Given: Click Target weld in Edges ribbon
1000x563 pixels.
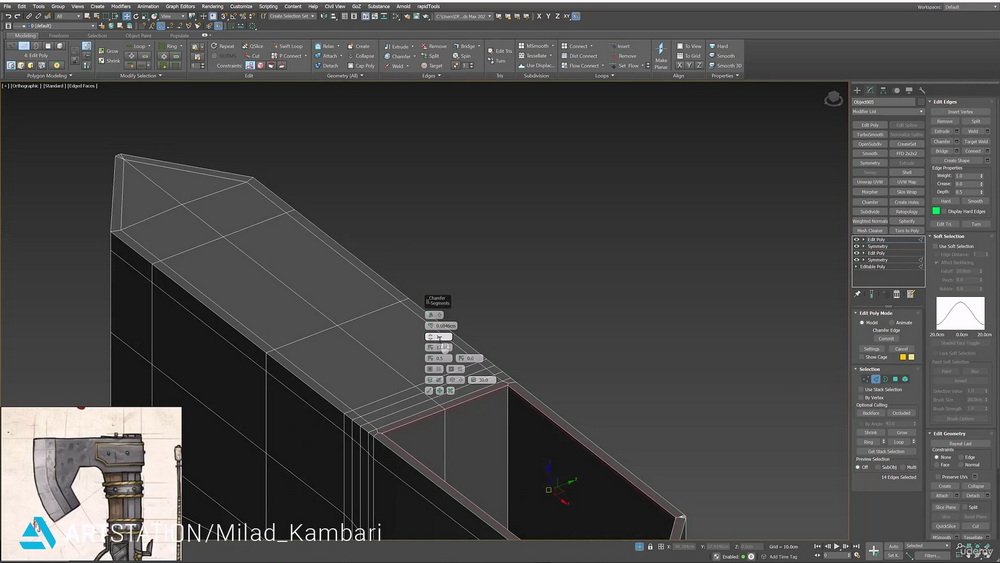Looking at the screenshot, I should 432,66.
